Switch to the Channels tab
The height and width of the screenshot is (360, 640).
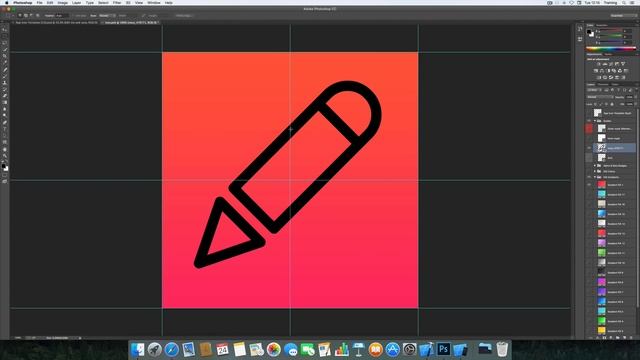[603, 84]
